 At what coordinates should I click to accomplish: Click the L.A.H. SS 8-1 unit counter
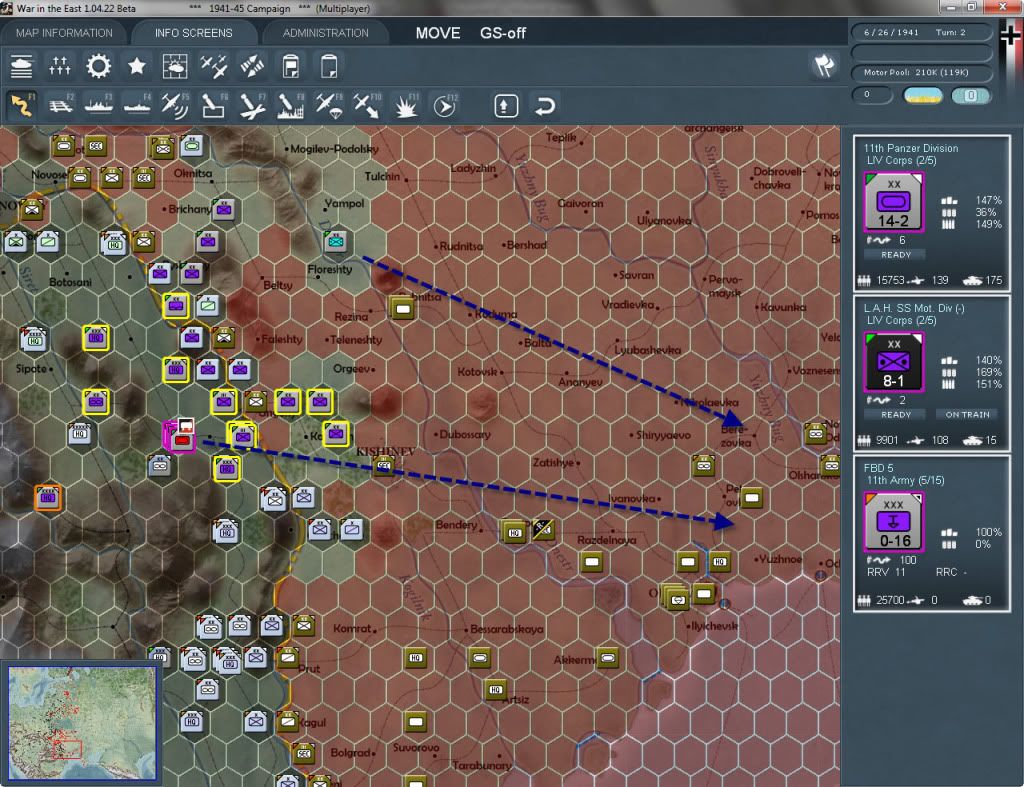click(893, 362)
